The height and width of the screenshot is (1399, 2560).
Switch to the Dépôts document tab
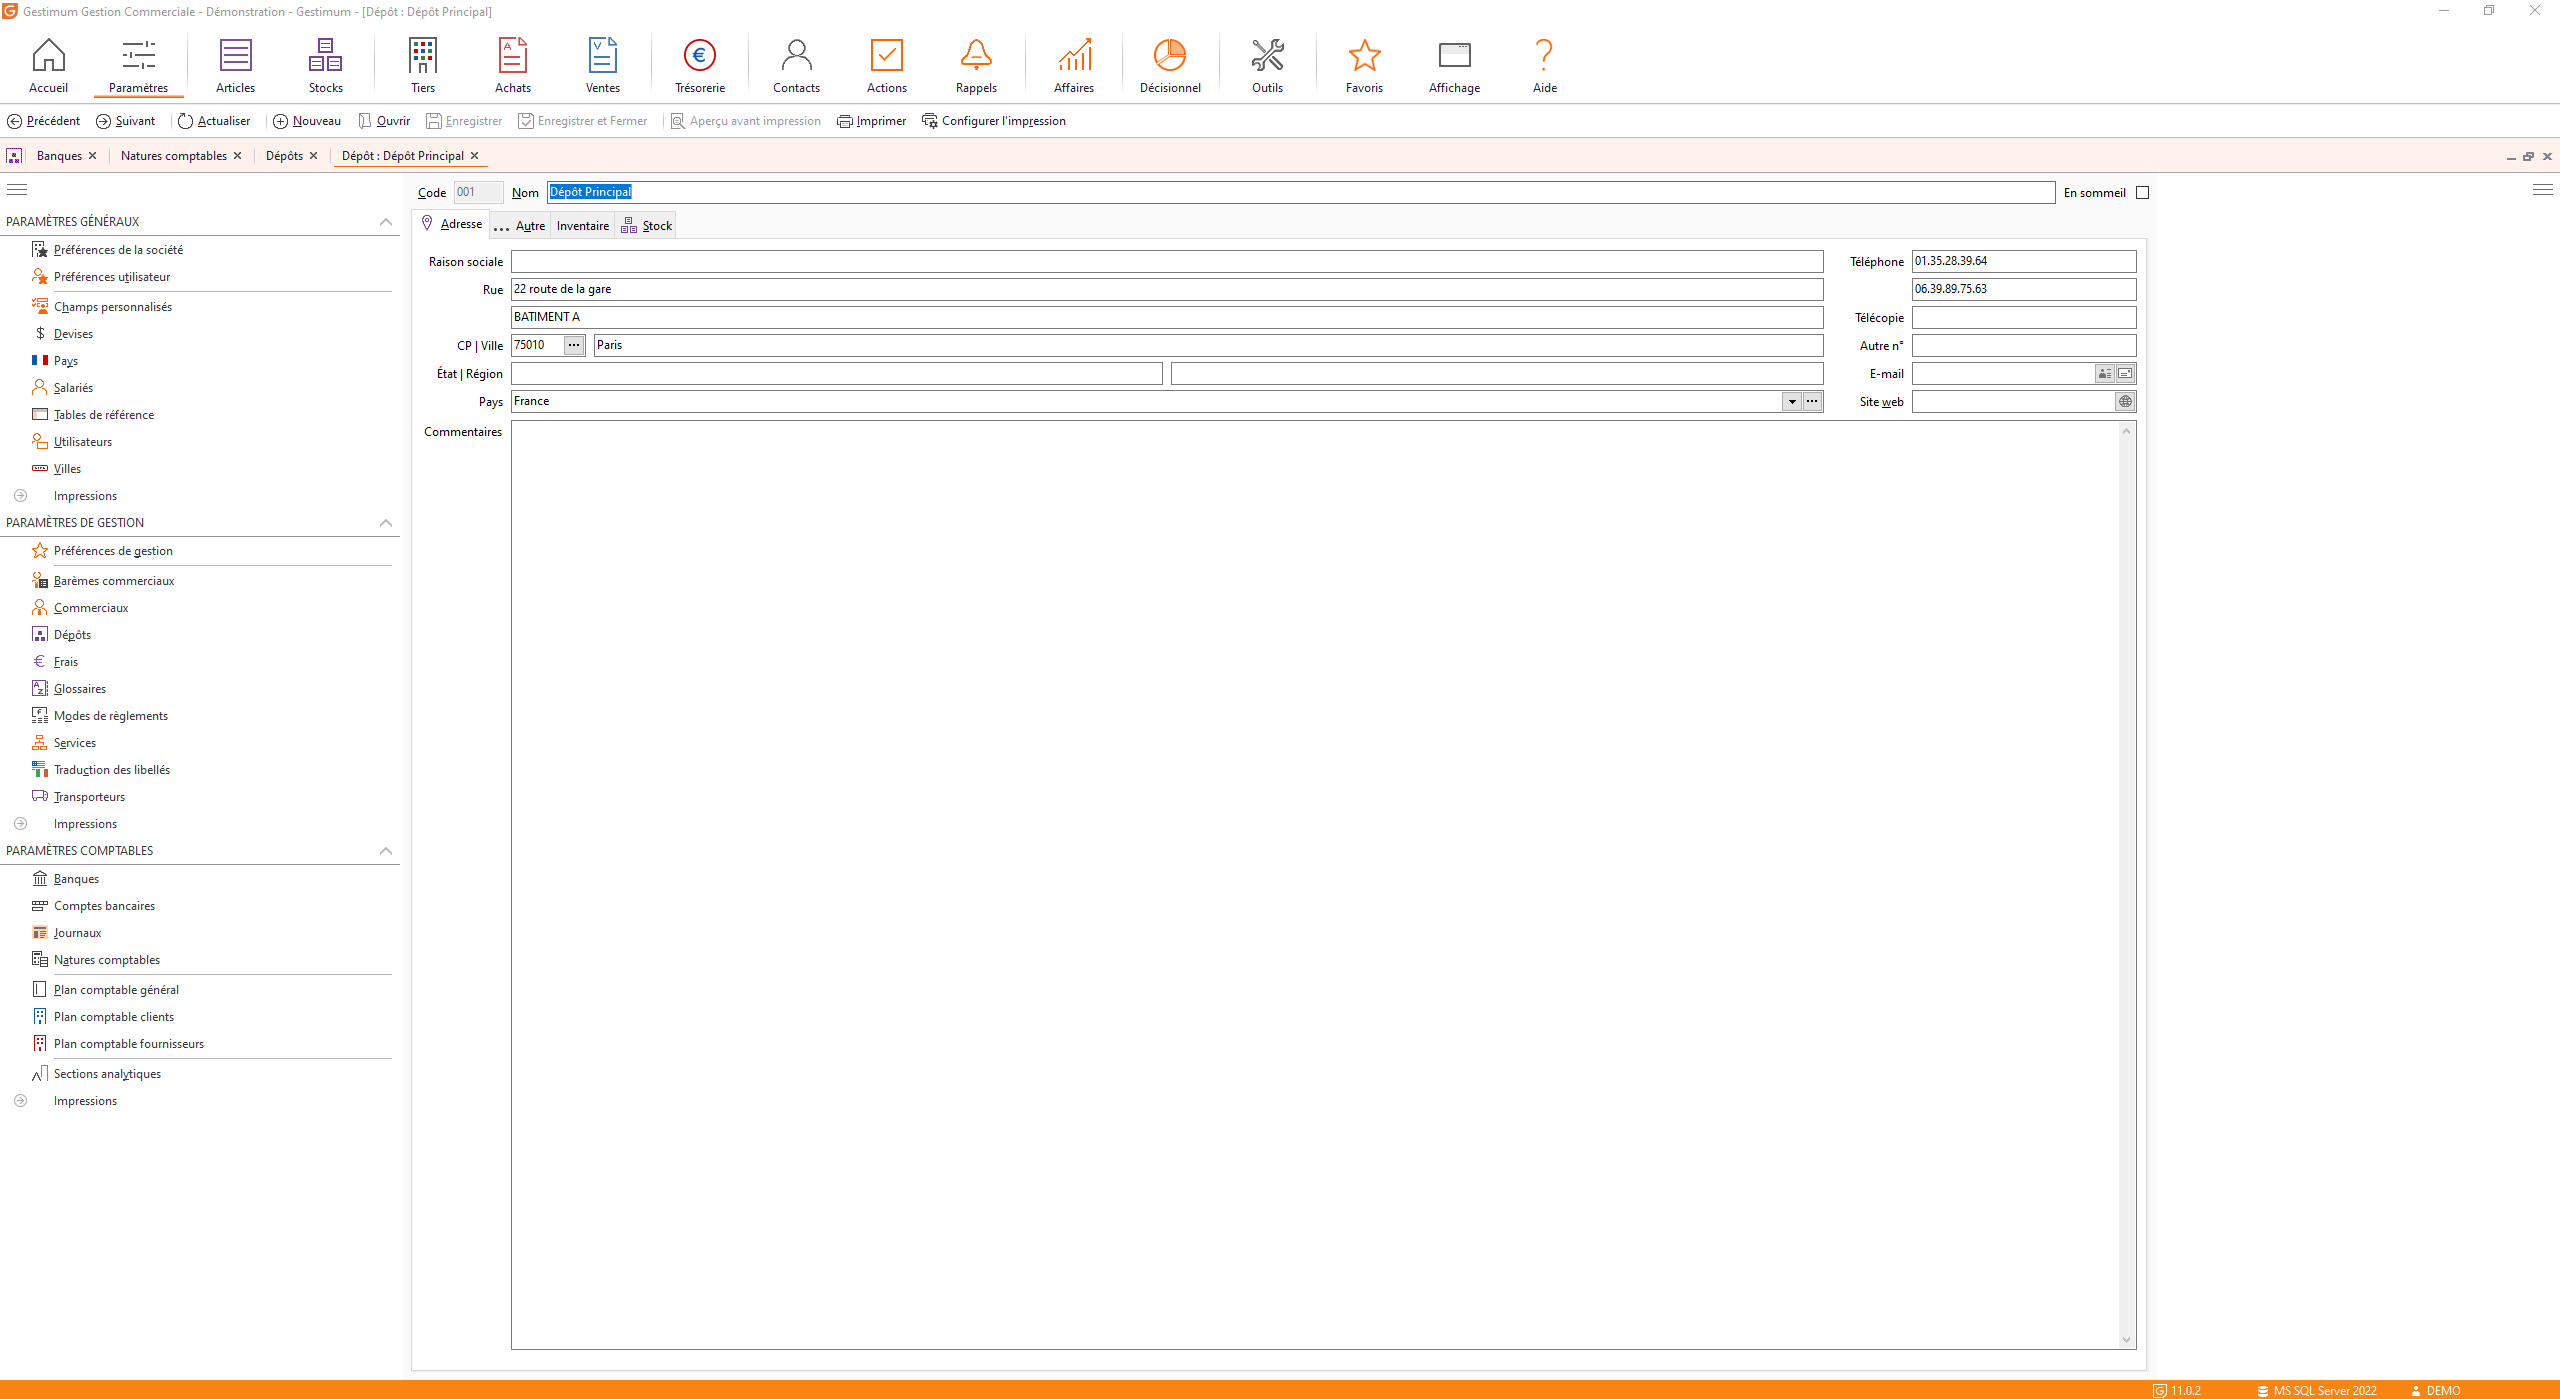(x=284, y=156)
